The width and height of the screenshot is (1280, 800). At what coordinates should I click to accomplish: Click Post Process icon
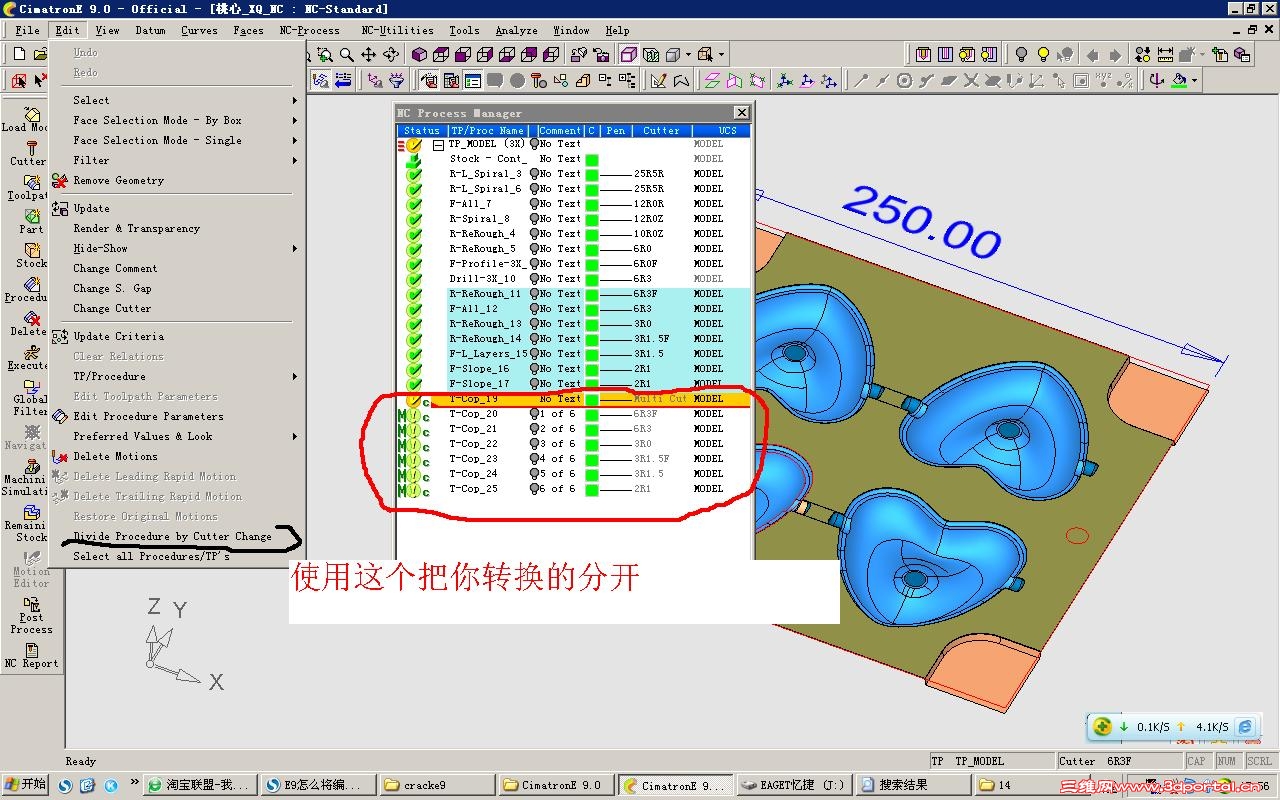pyautogui.click(x=31, y=604)
